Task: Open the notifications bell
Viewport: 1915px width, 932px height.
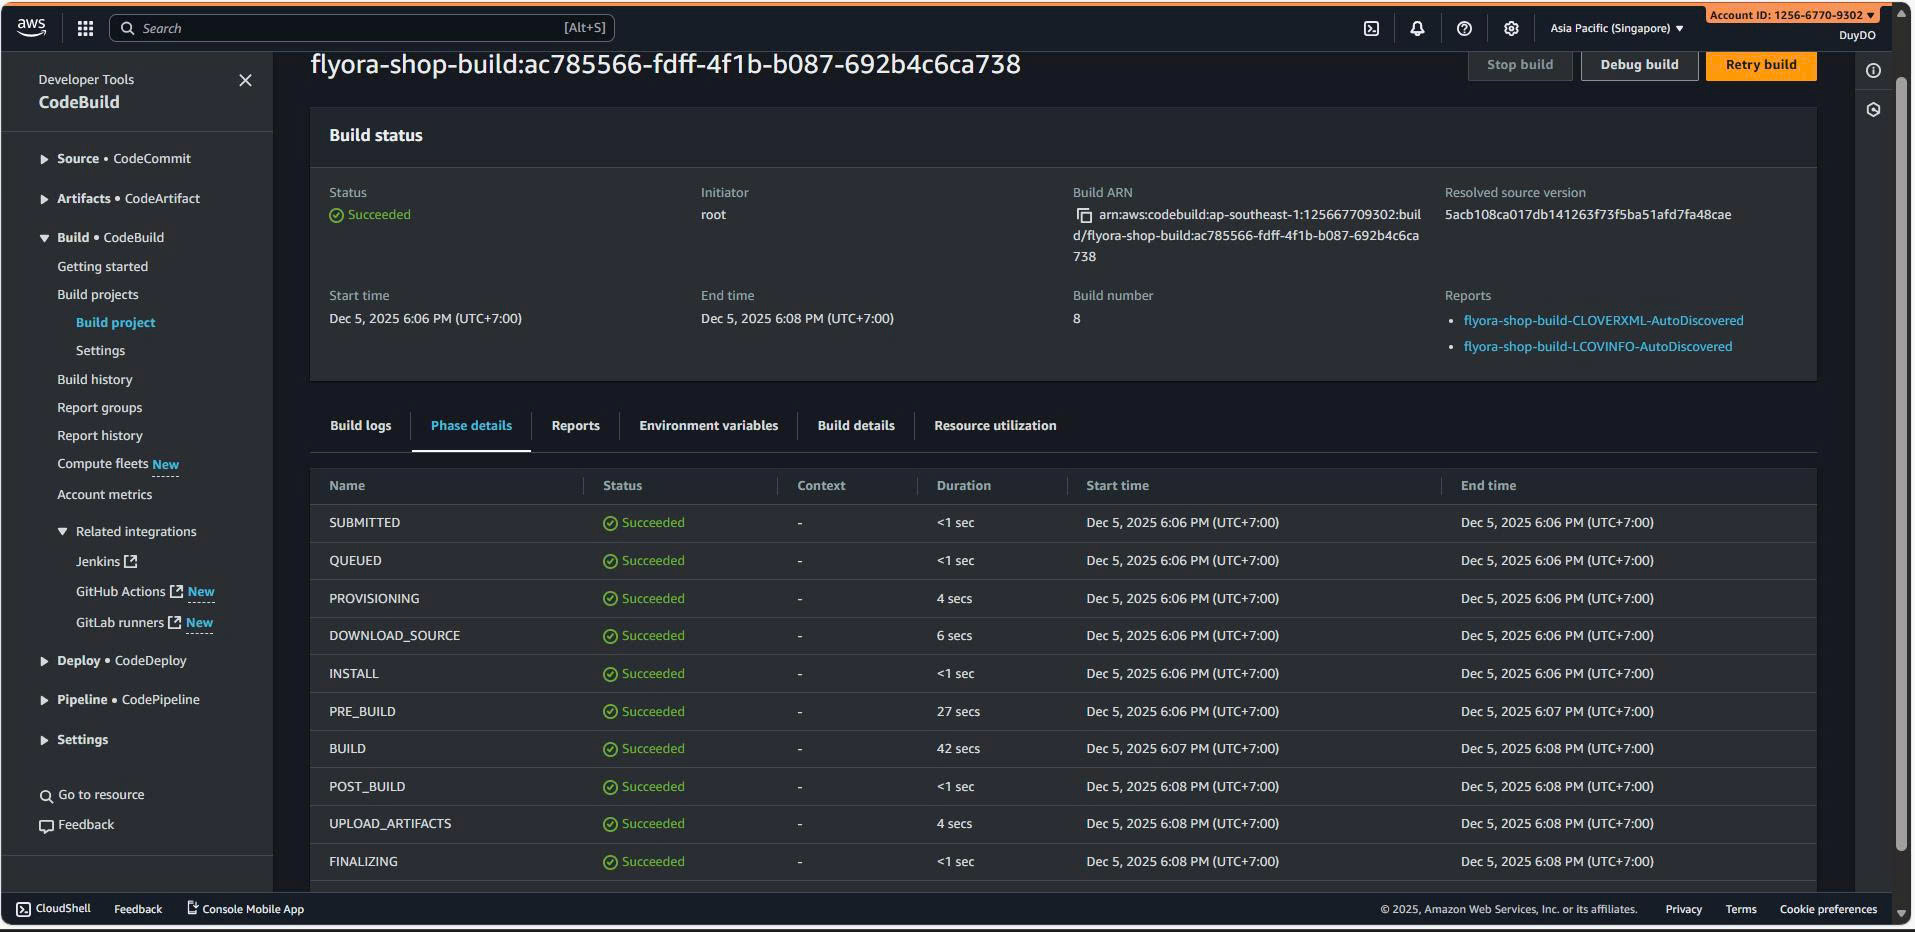Action: 1417,28
